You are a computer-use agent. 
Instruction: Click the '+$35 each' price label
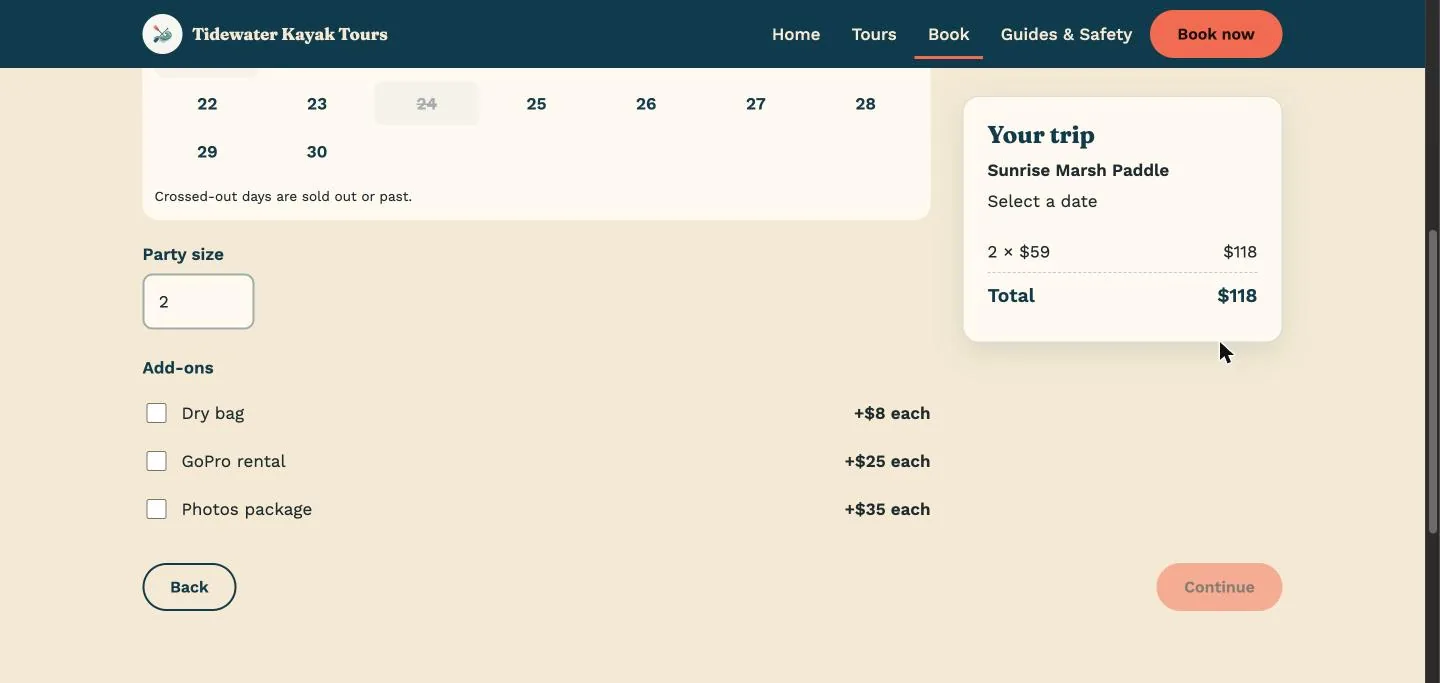point(887,509)
